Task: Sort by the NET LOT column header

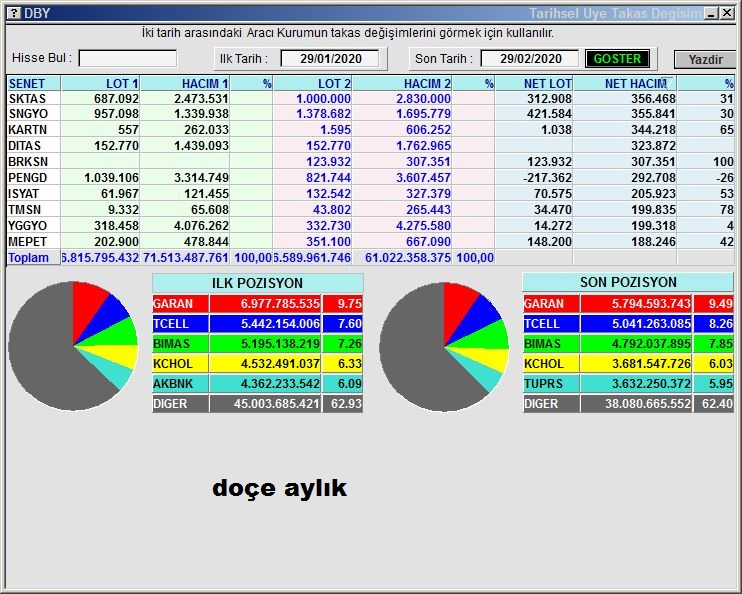Action: [534, 83]
